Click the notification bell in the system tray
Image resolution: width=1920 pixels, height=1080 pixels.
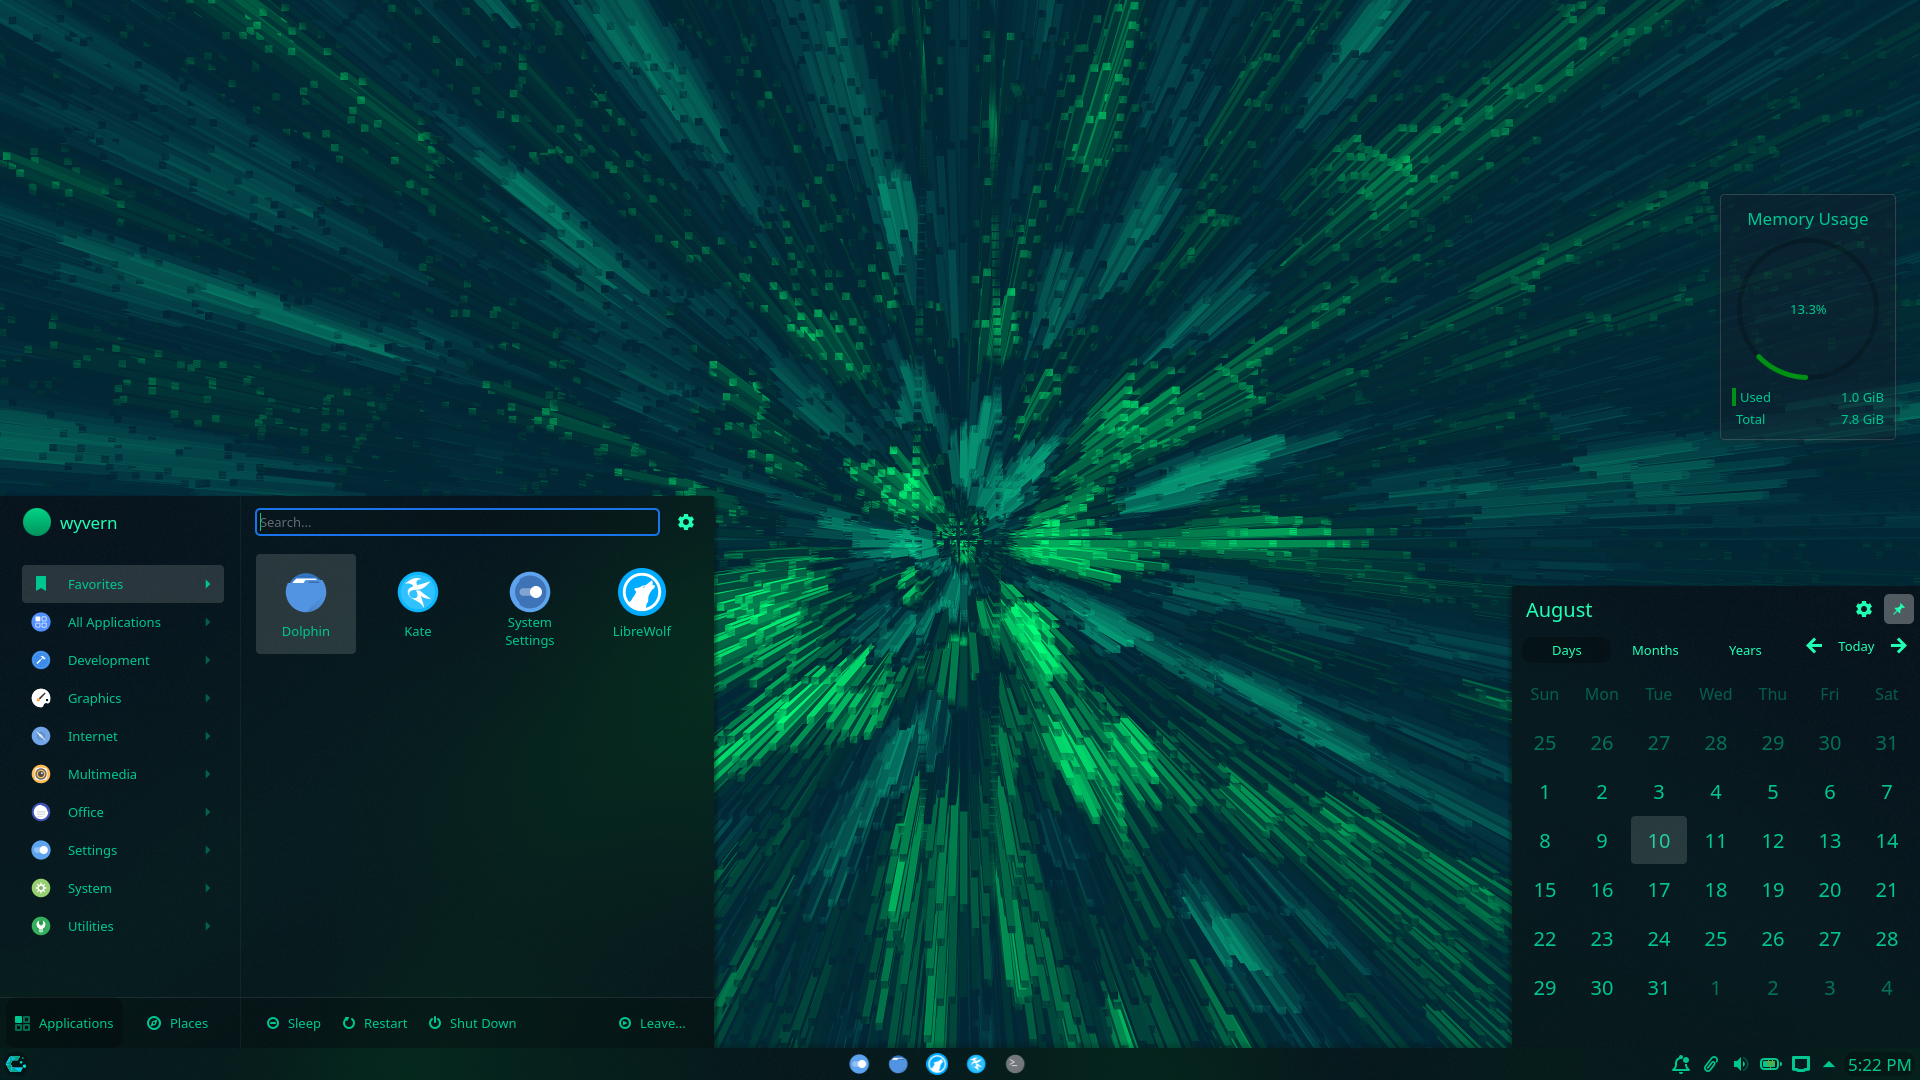click(1681, 1064)
